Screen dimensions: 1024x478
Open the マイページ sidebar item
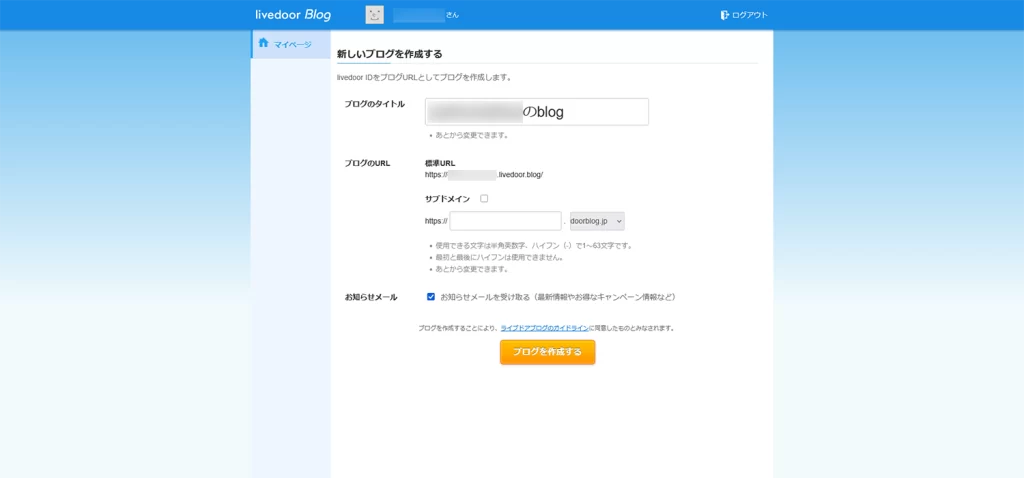click(x=293, y=44)
